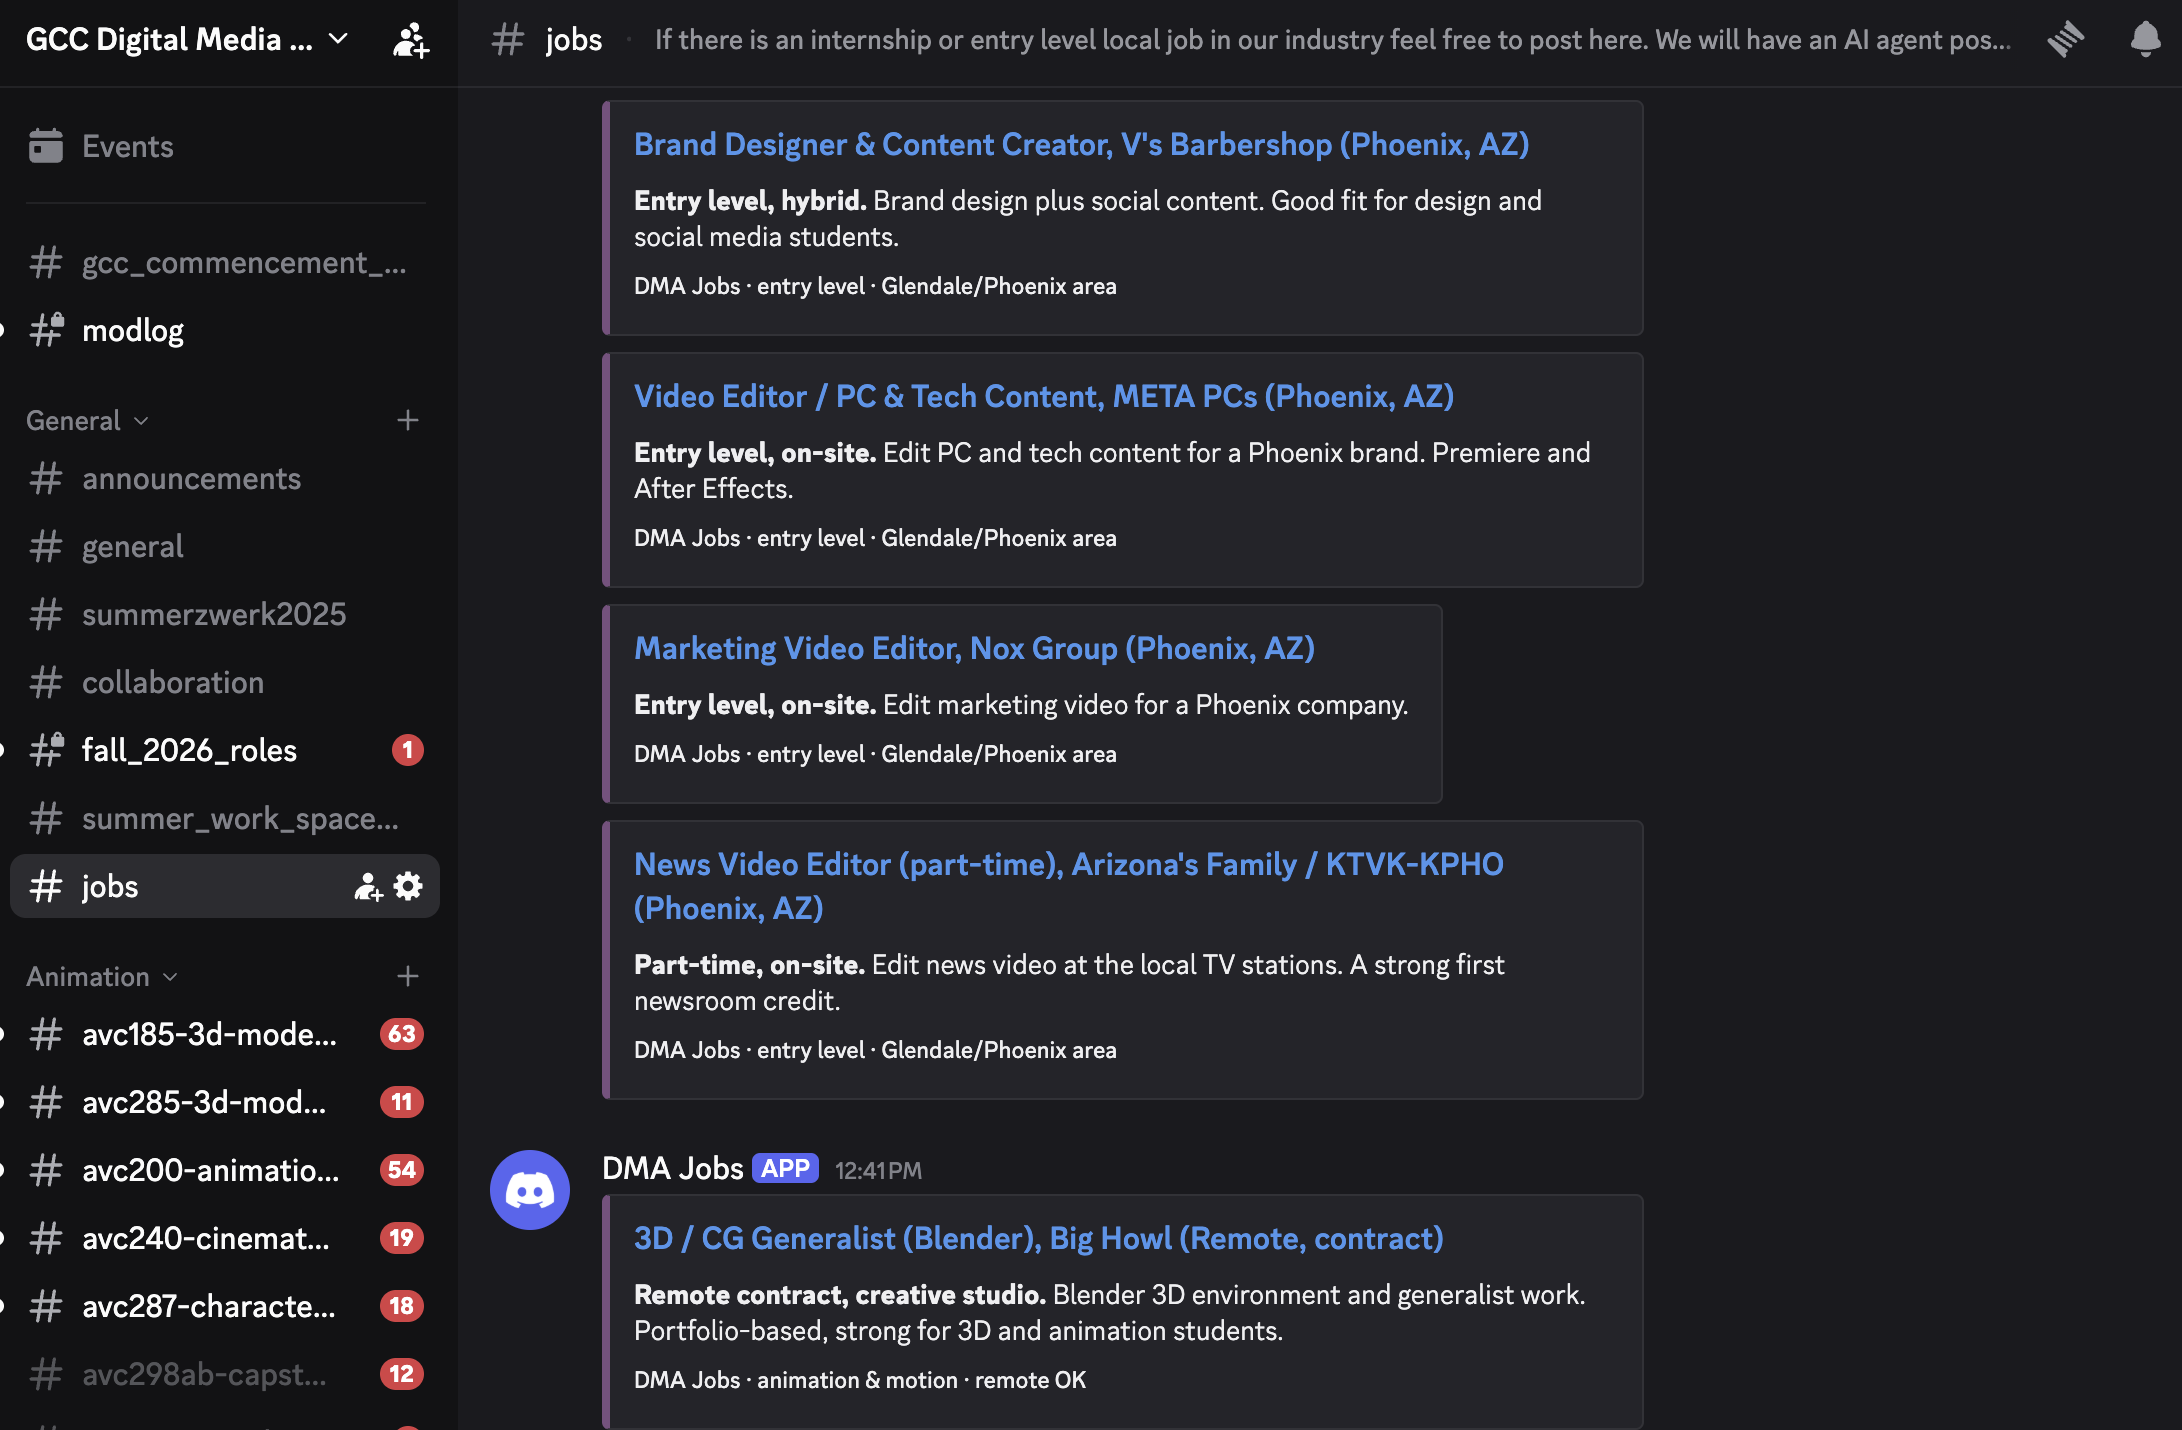Edit jobs channel settings gear
This screenshot has width=2182, height=1430.
tap(408, 886)
